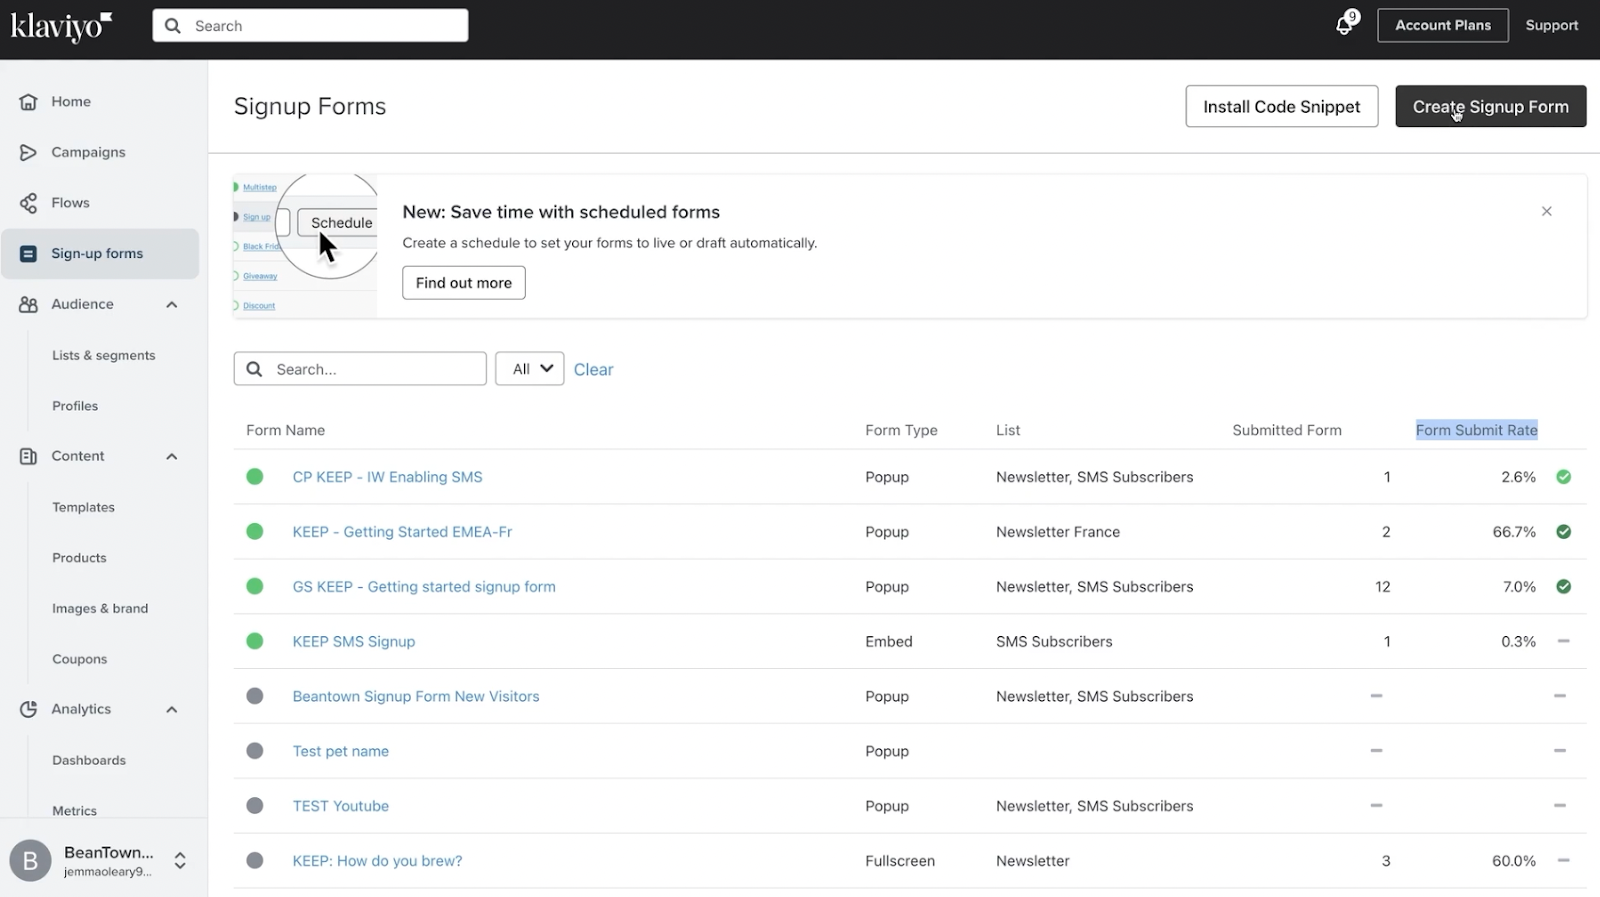This screenshot has height=897, width=1600.
Task: Open Profiles under Audience
Action: tap(75, 406)
